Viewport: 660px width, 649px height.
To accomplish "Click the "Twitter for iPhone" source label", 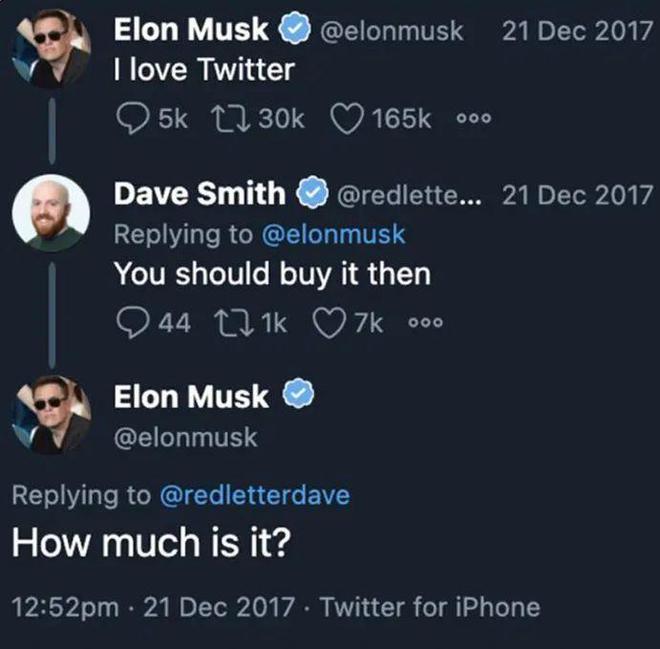I will [x=430, y=606].
